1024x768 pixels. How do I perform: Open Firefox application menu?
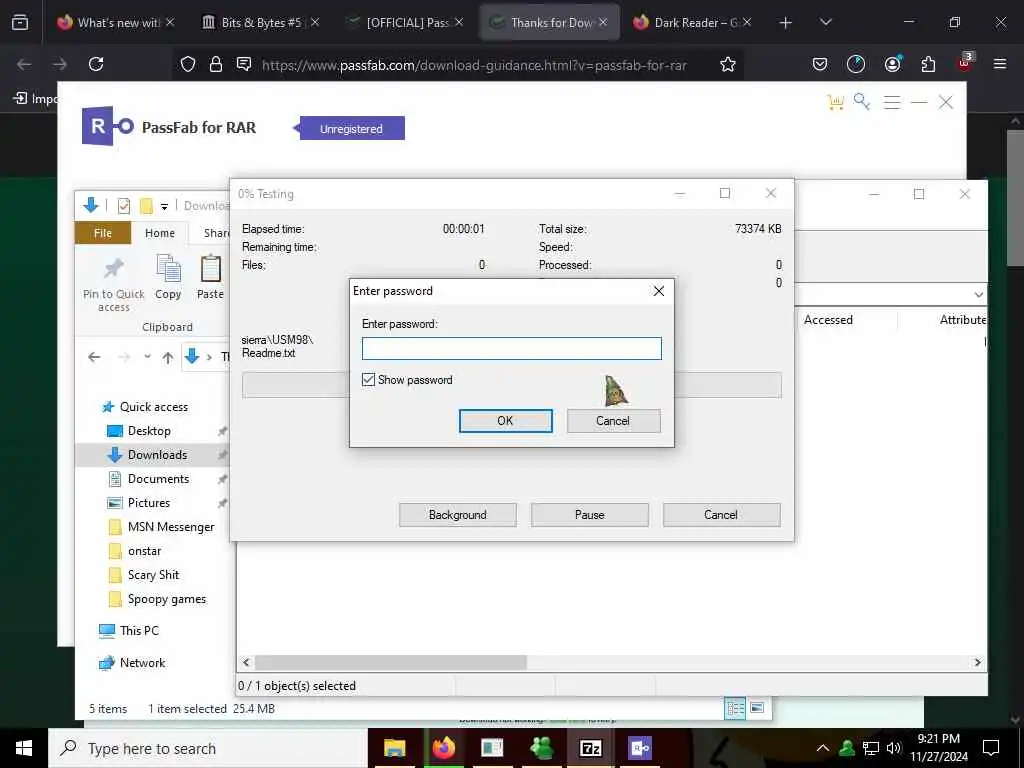tap(1000, 64)
